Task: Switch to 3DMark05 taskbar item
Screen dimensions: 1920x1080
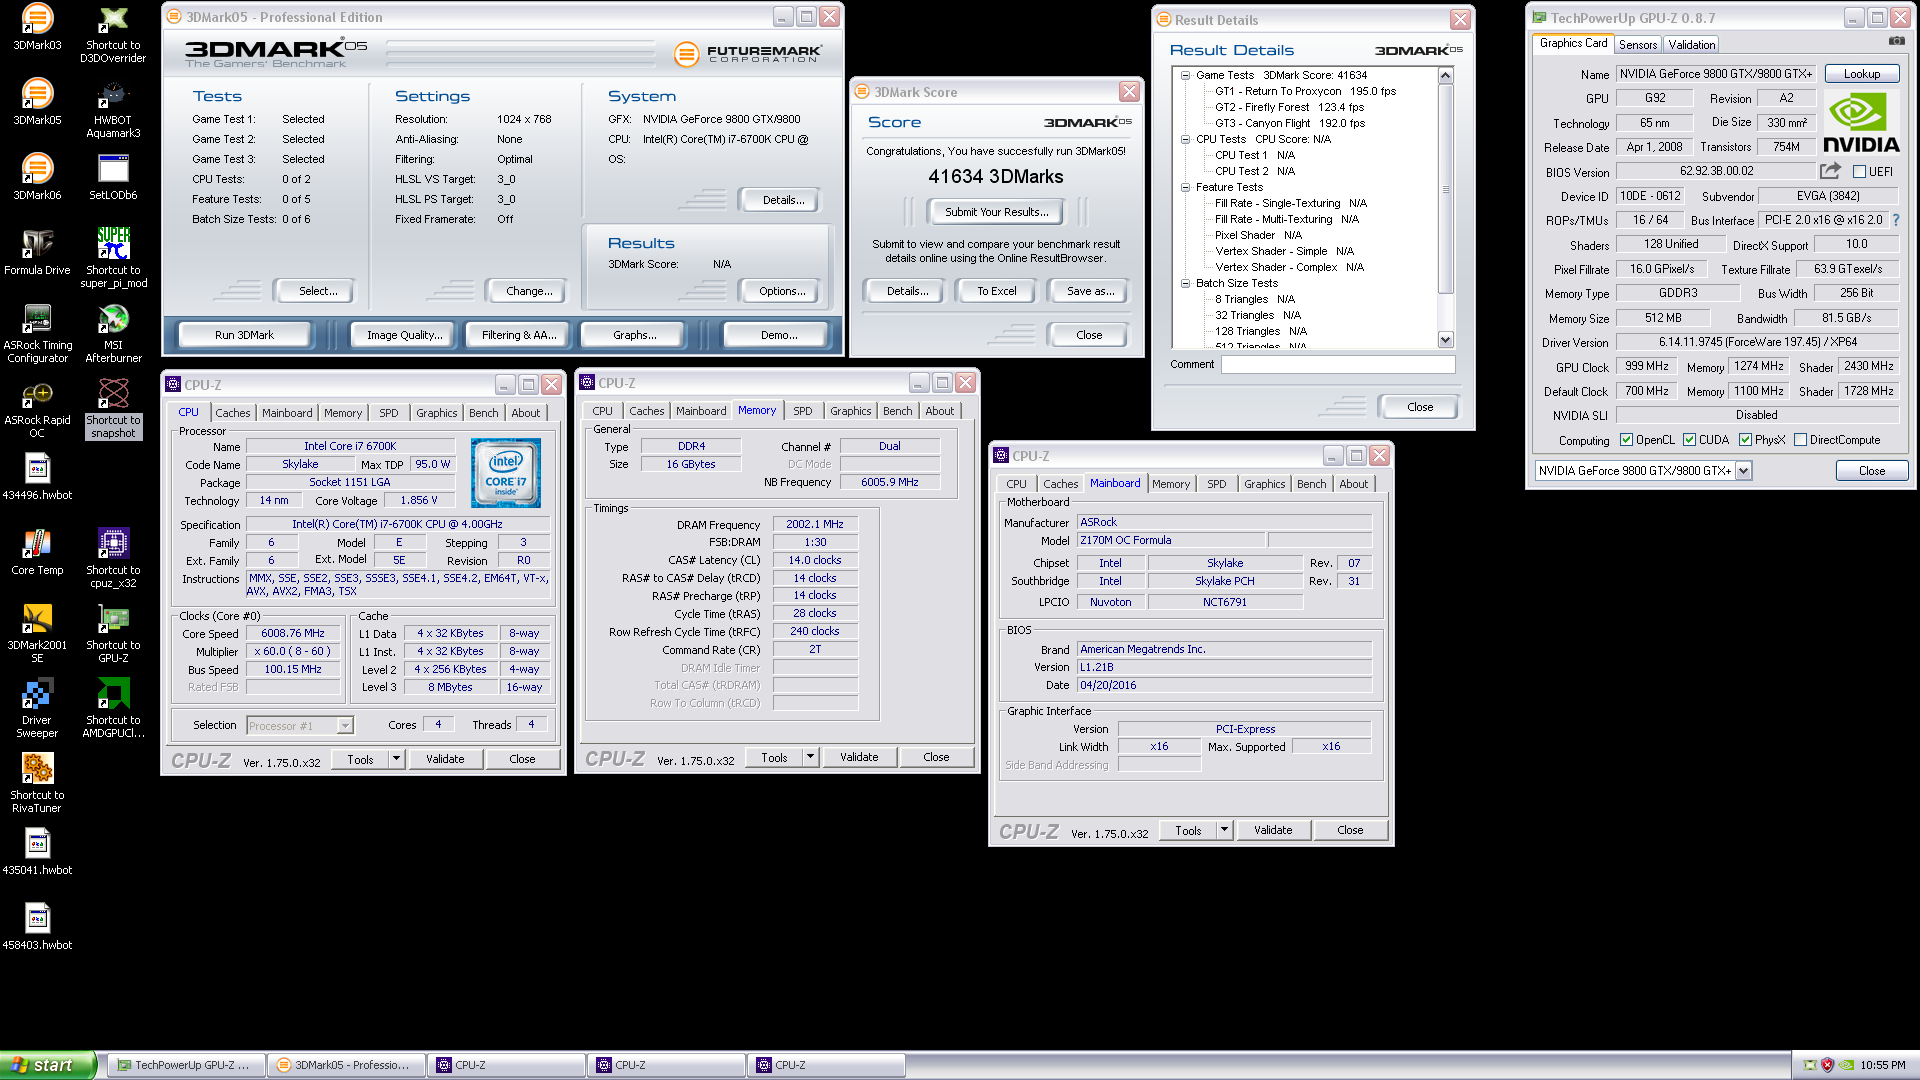Action: [x=345, y=1065]
